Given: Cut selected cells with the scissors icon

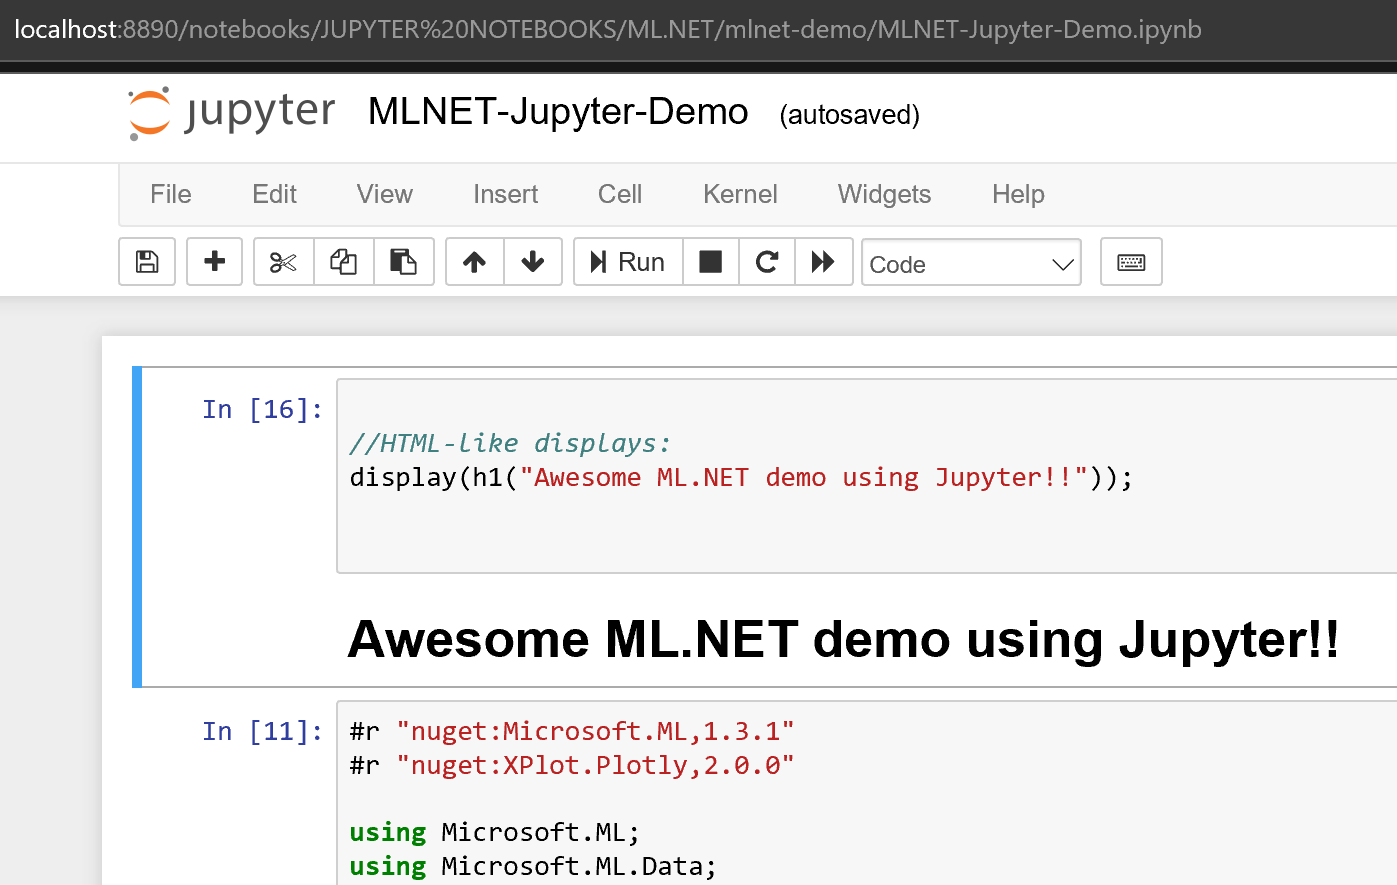Looking at the screenshot, I should tap(284, 262).
